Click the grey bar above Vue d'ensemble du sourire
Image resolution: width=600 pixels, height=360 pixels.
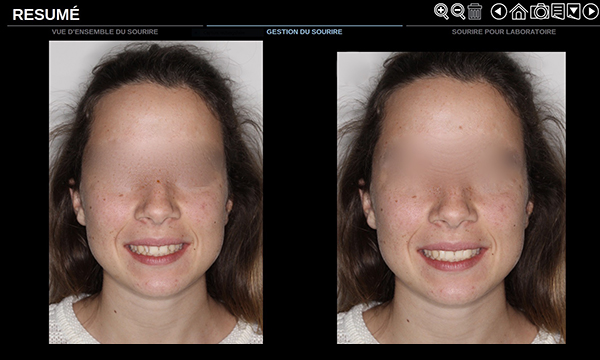tap(105, 26)
